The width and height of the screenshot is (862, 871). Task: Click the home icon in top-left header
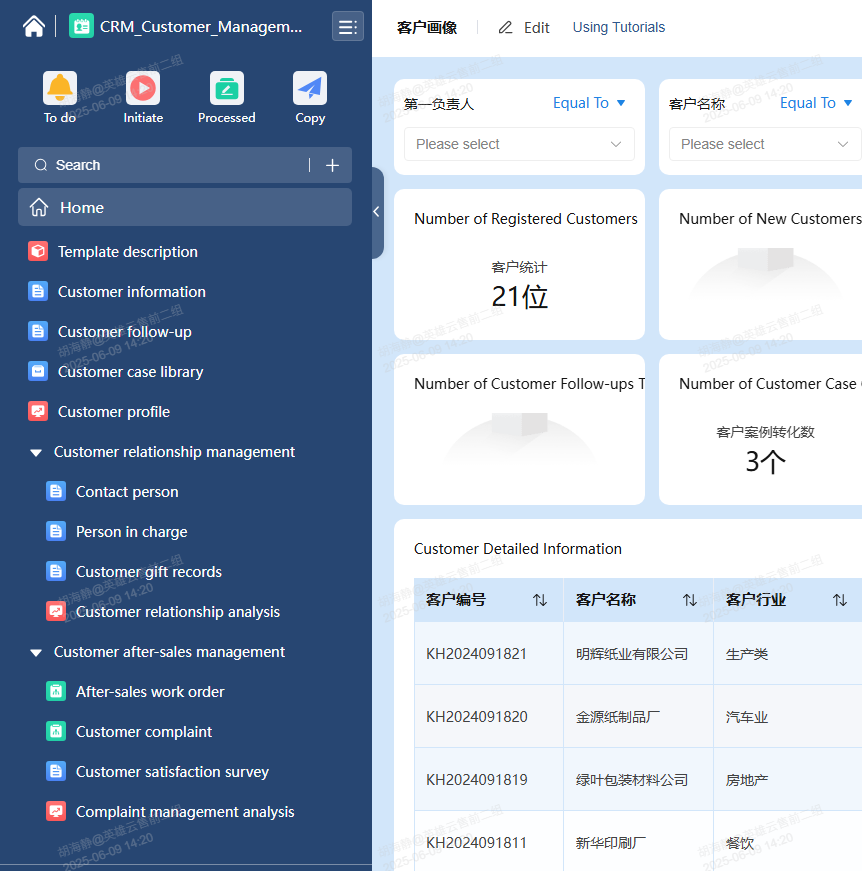[34, 27]
